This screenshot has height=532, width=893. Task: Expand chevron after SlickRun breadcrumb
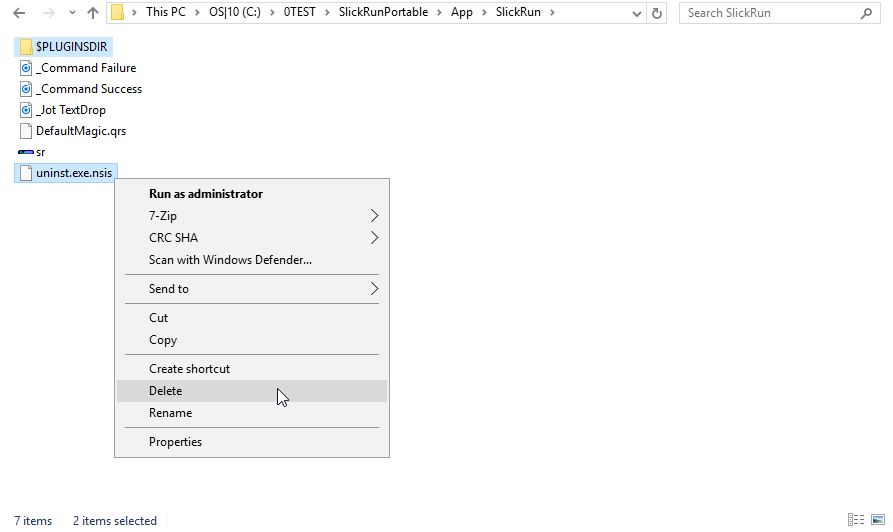(552, 13)
